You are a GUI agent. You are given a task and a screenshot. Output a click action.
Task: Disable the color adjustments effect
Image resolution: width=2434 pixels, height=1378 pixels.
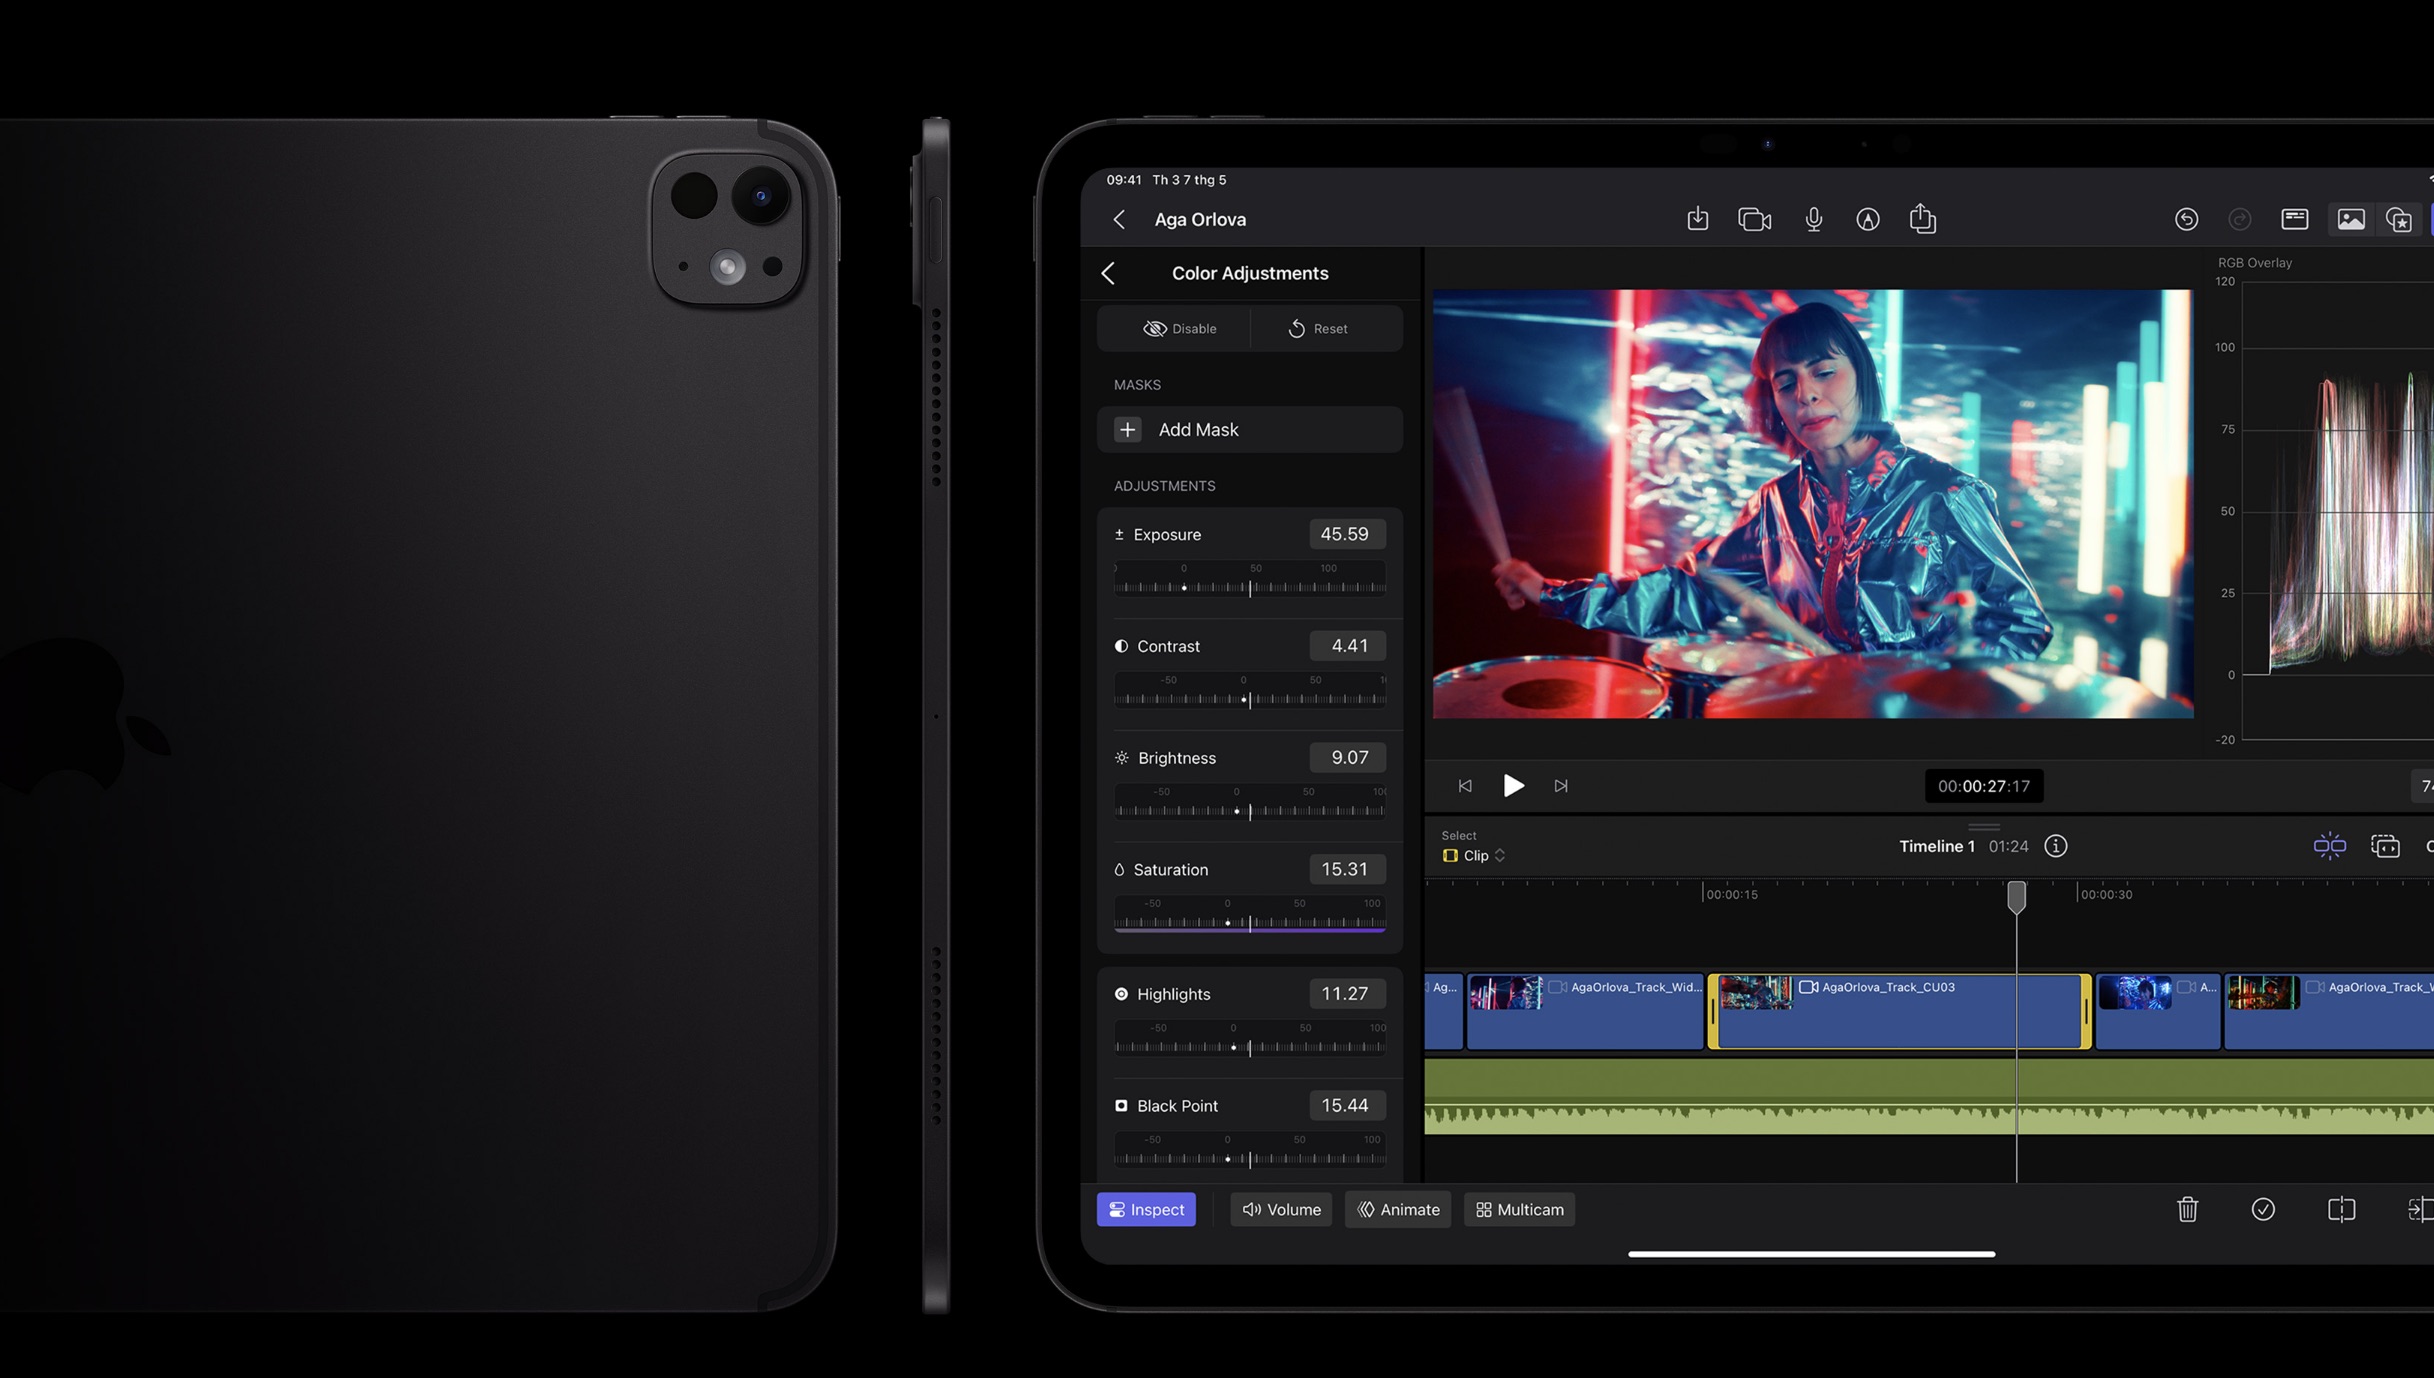(1179, 328)
